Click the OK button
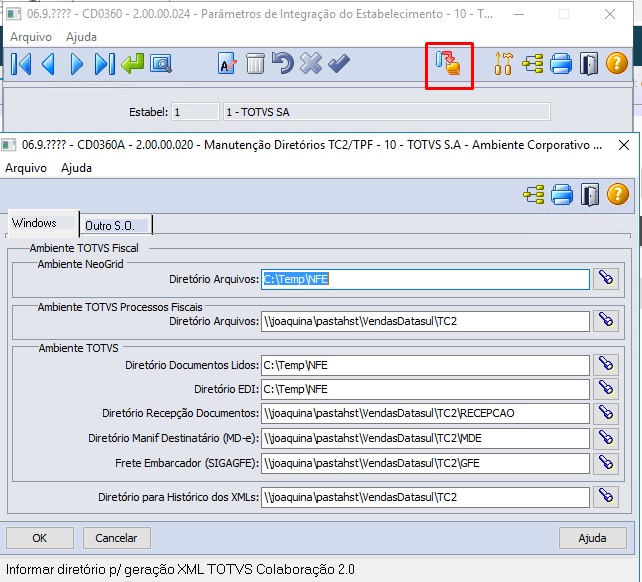This screenshot has height=582, width=642. pos(40,538)
